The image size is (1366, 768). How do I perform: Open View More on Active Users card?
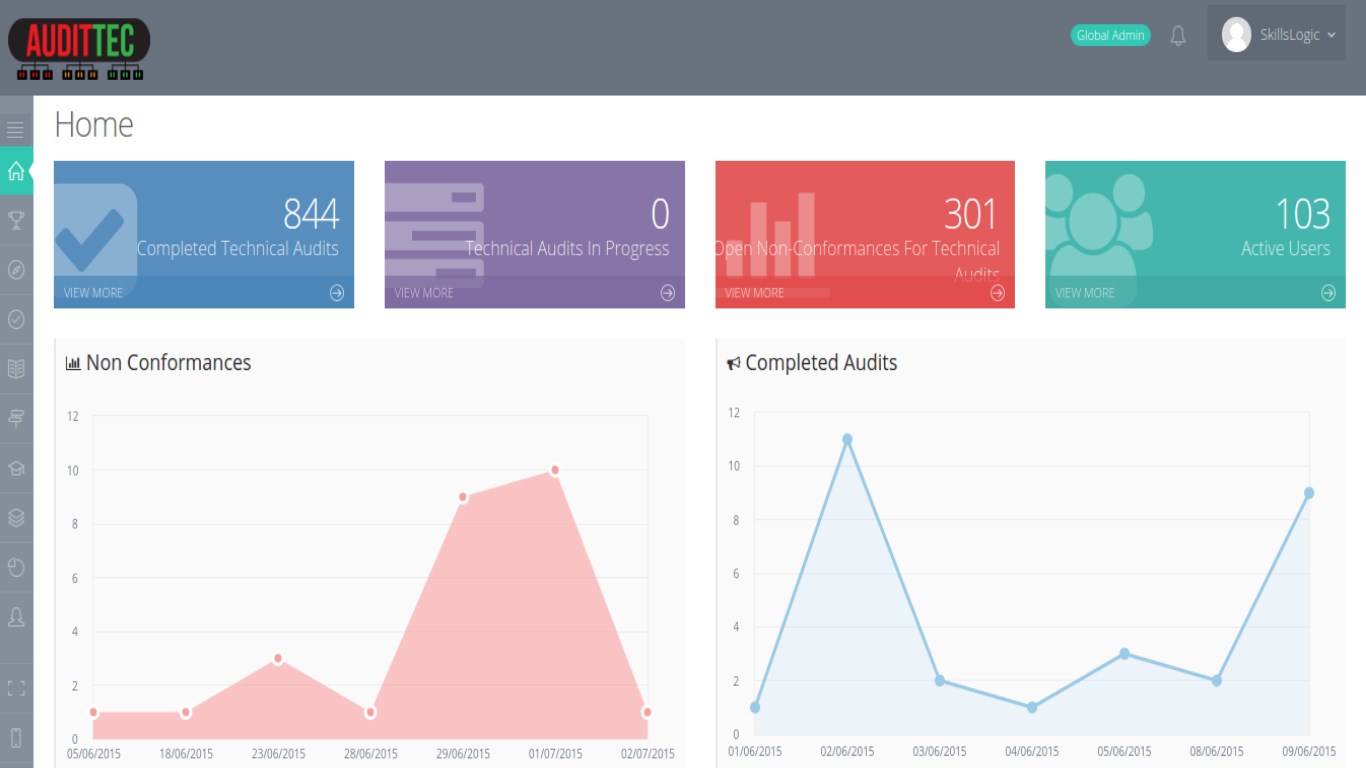tap(1195, 293)
